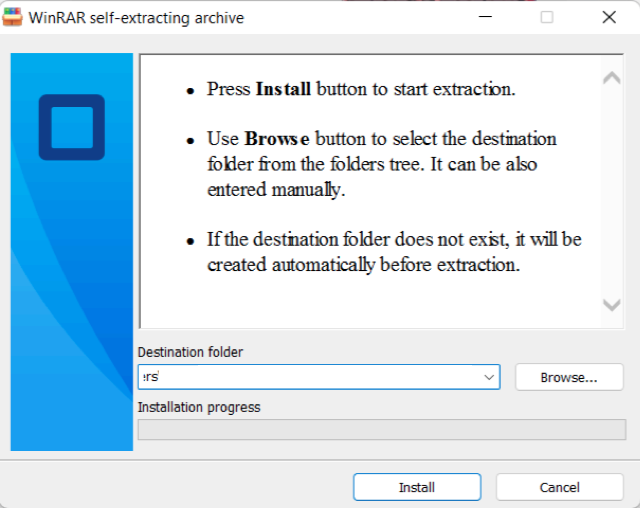This screenshot has height=508, width=640.
Task: Click the Installation progress bar
Action: click(381, 430)
